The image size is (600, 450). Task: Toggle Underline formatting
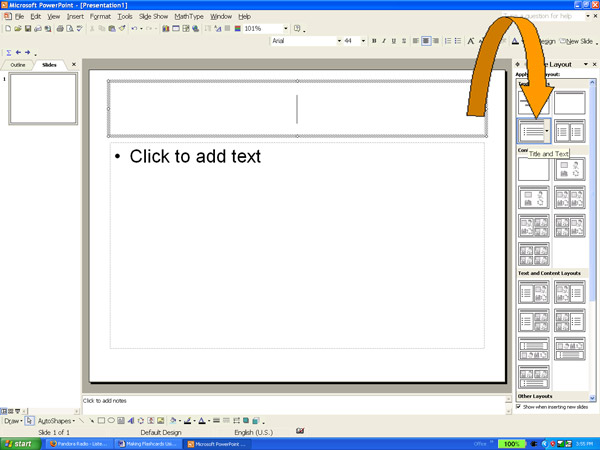pos(394,41)
